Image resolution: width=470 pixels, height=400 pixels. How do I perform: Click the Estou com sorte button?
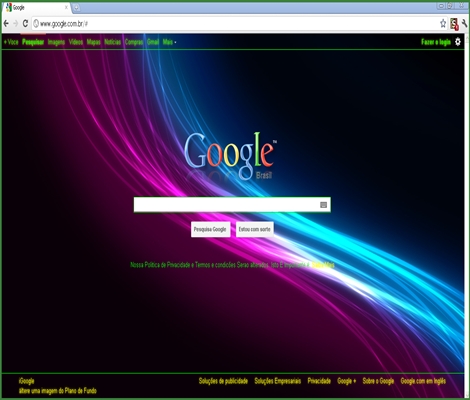[x=255, y=229]
